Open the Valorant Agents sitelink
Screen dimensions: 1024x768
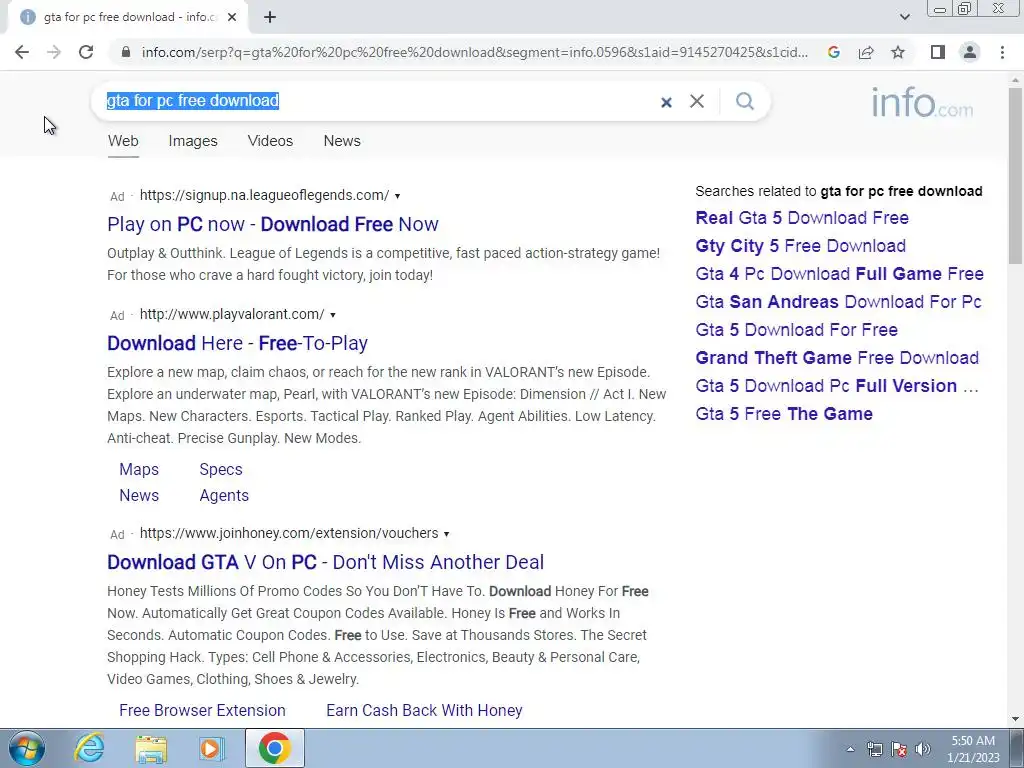tap(224, 495)
